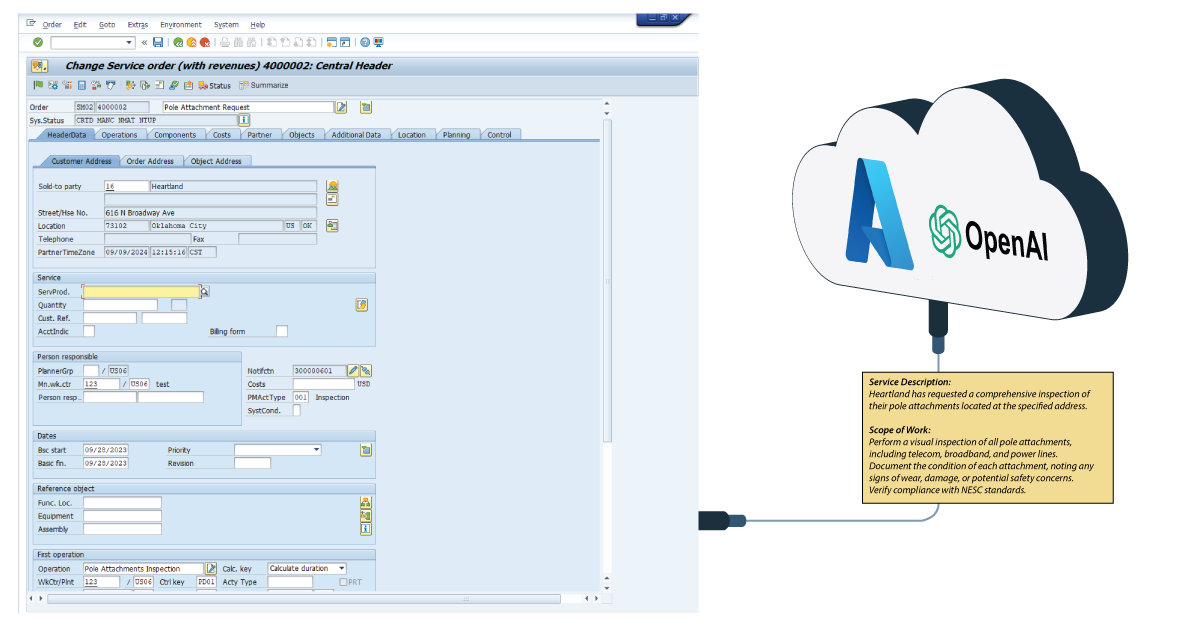
Task: Open the System menu
Action: [226, 24]
